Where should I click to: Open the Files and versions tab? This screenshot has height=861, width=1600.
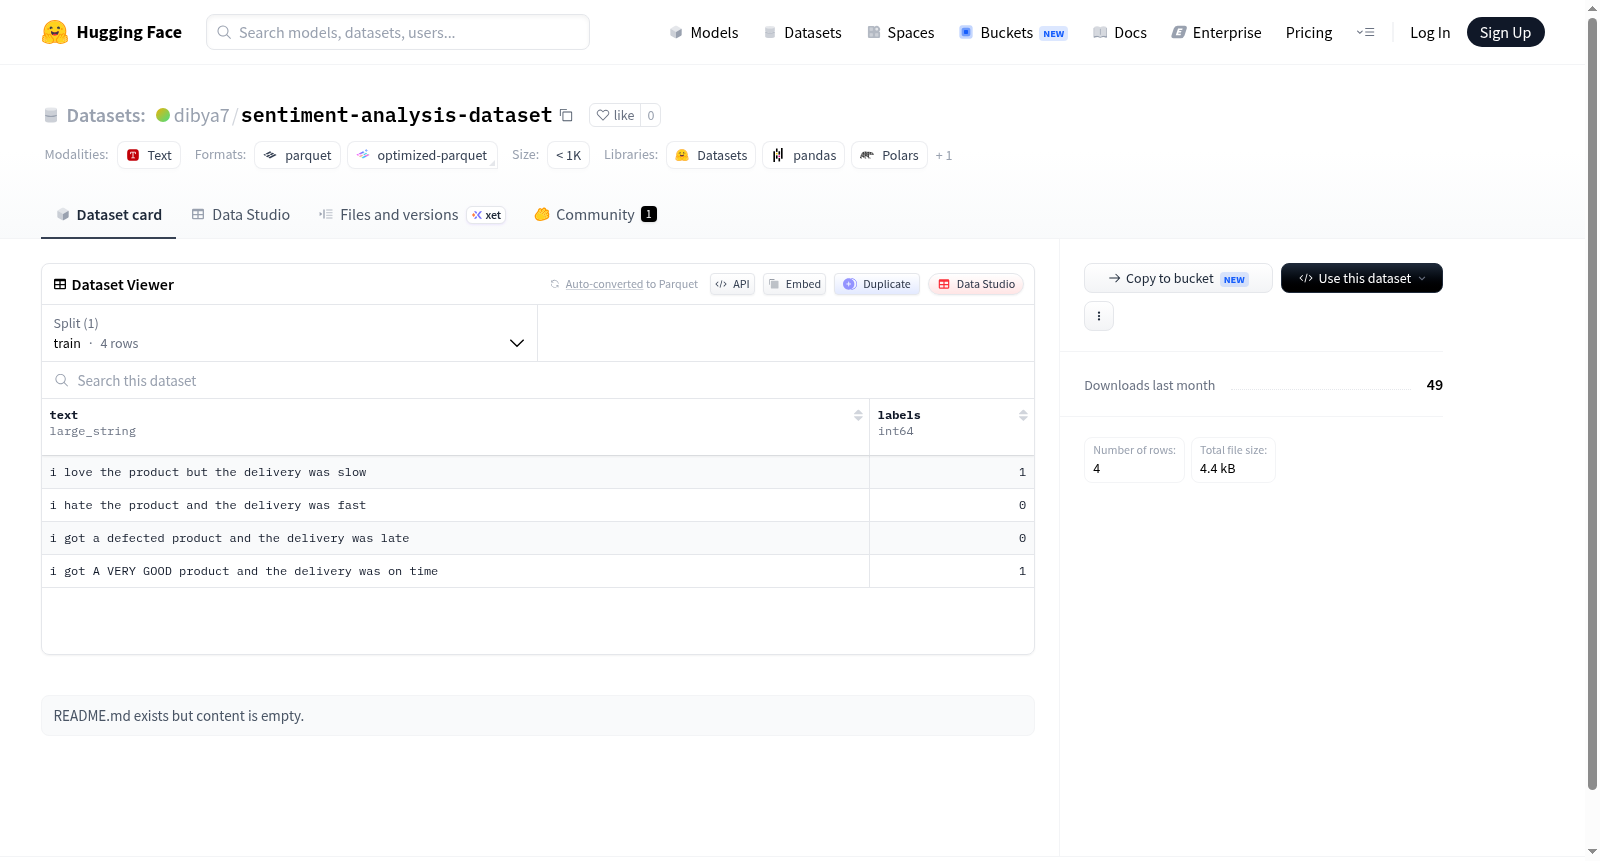(x=412, y=215)
